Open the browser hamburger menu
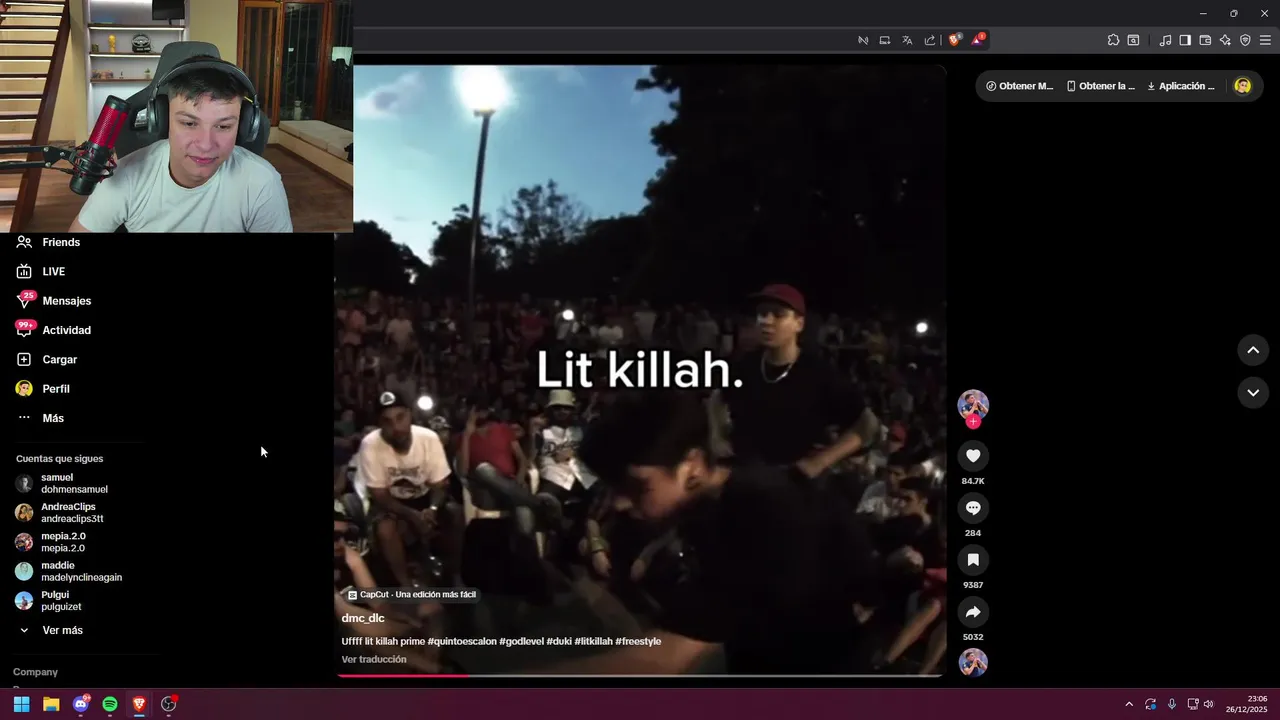The width and height of the screenshot is (1280, 720). [1265, 40]
